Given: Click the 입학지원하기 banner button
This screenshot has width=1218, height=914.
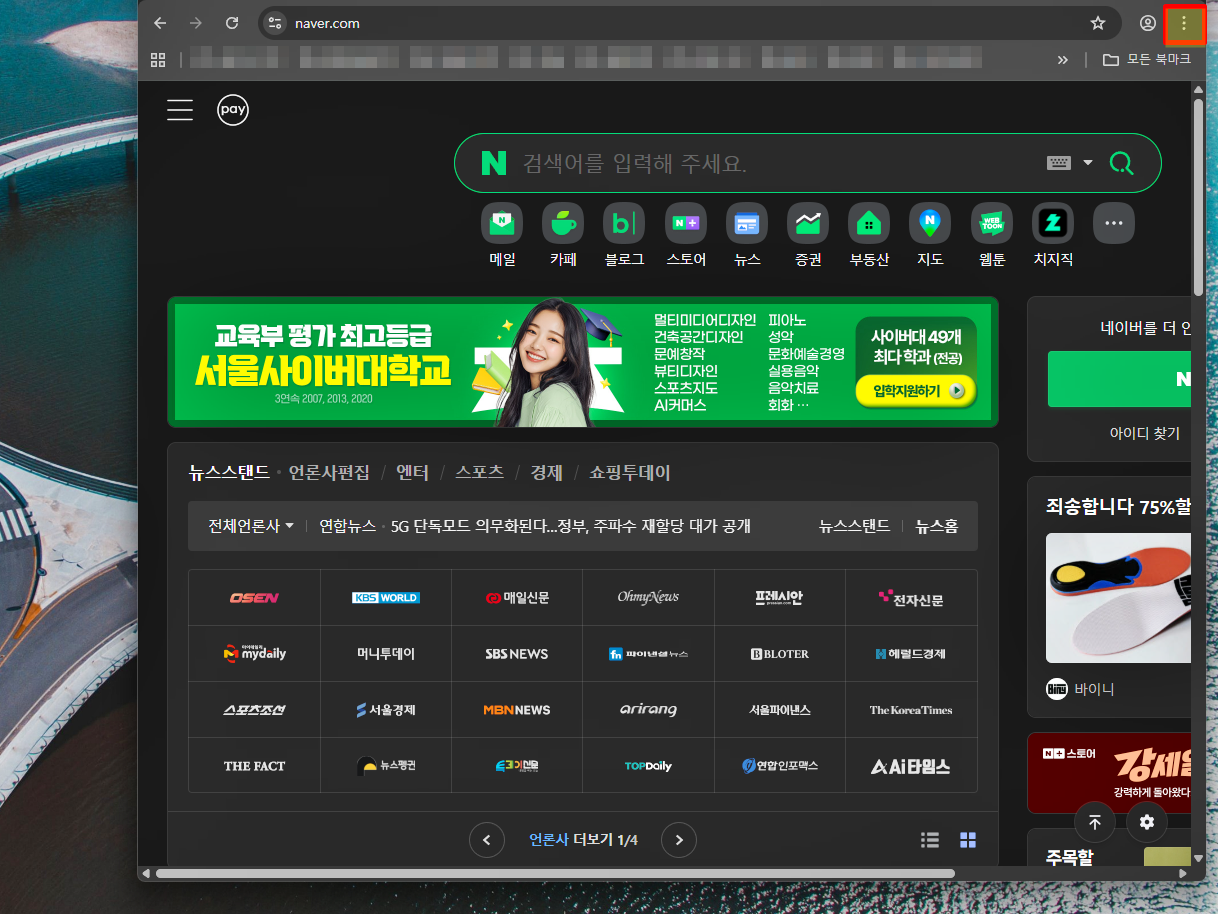Looking at the screenshot, I should click(x=916, y=391).
